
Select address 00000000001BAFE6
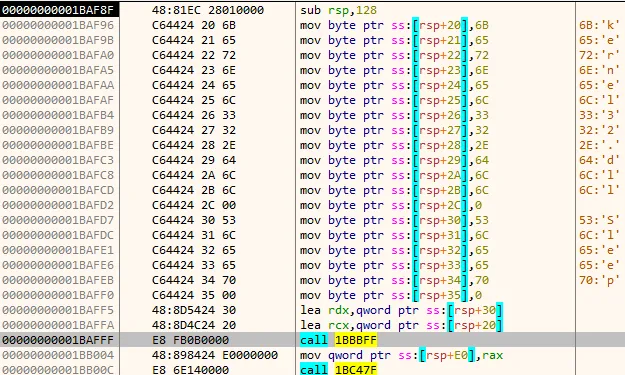pos(58,265)
